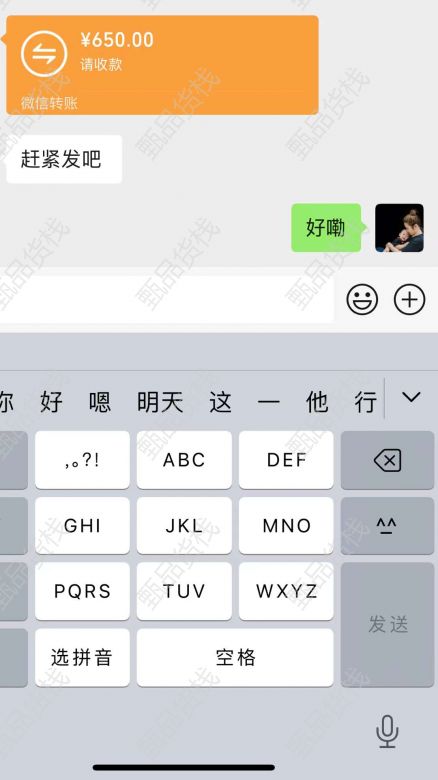Tap the 选拼音 key
438x780 pixels.
click(x=82, y=658)
